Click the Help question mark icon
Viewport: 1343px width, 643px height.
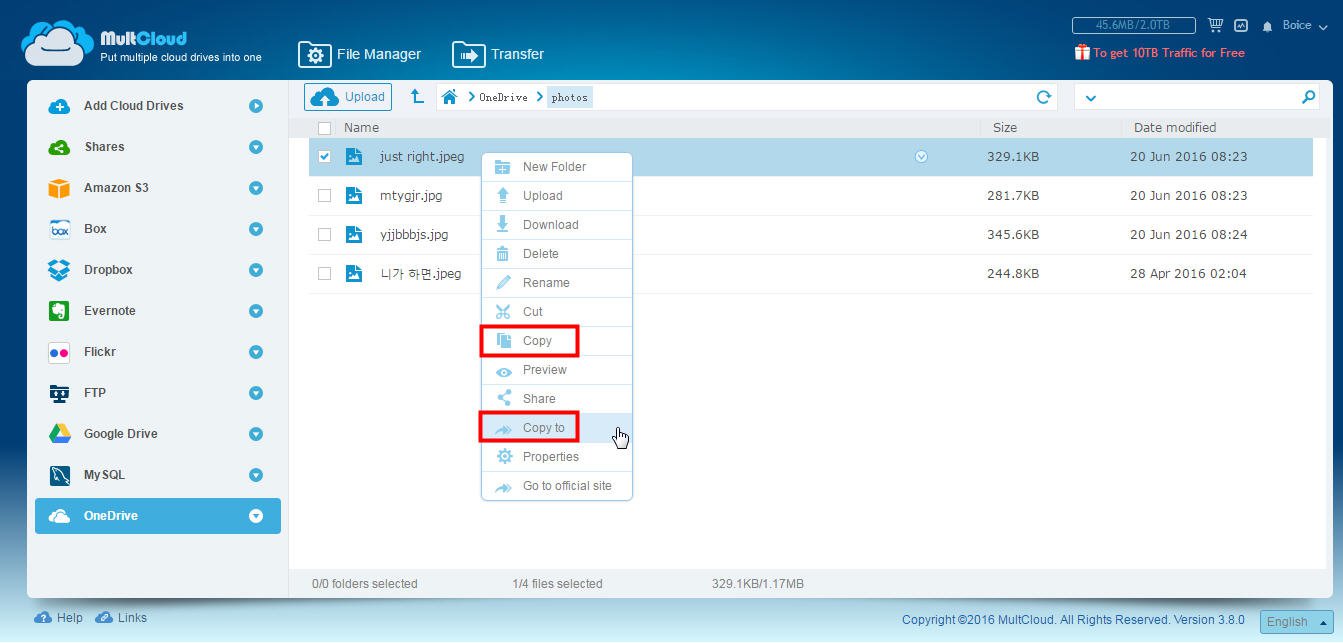coord(43,618)
